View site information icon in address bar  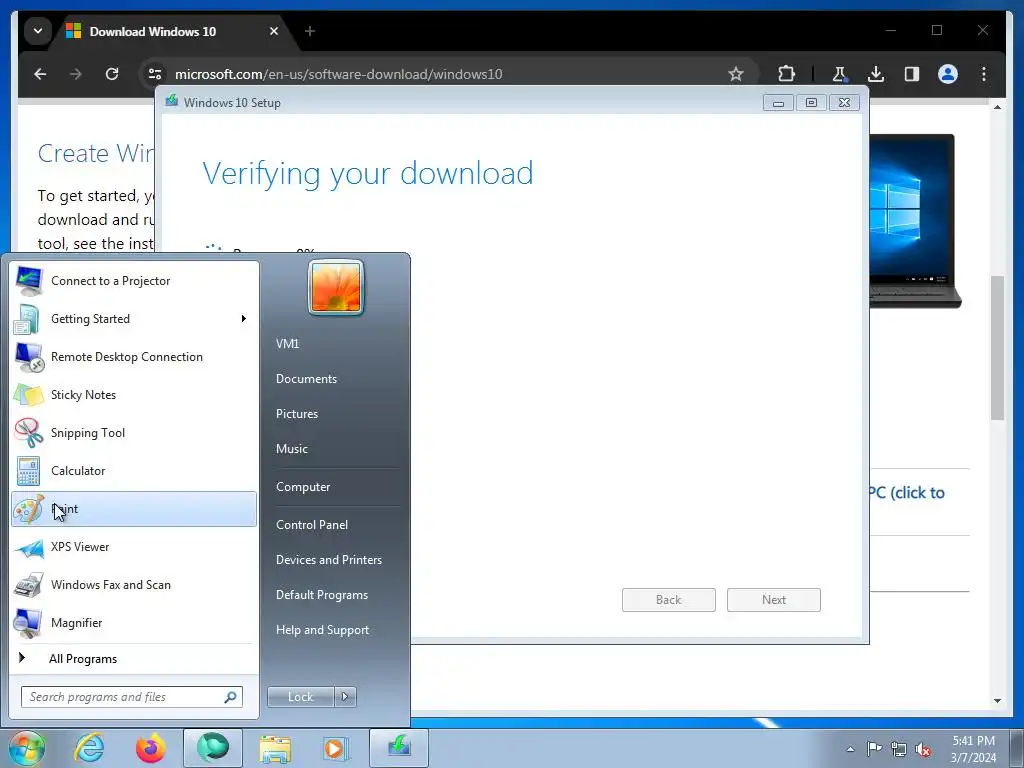pyautogui.click(x=155, y=74)
